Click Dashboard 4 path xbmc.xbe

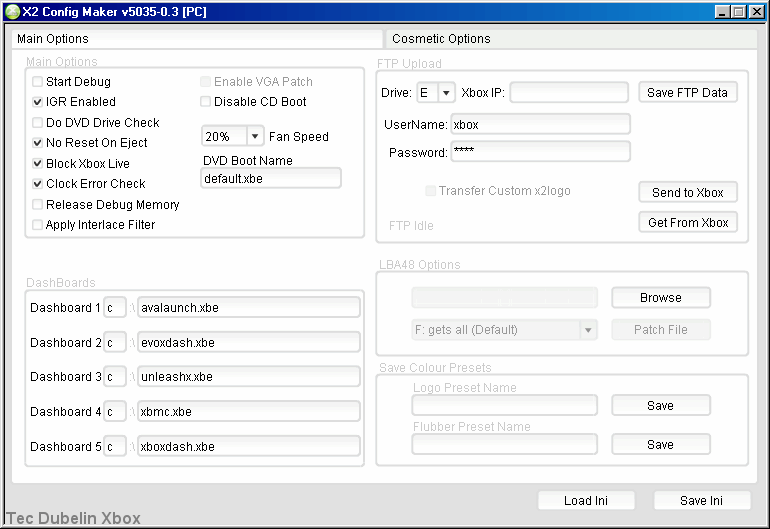pyautogui.click(x=248, y=412)
